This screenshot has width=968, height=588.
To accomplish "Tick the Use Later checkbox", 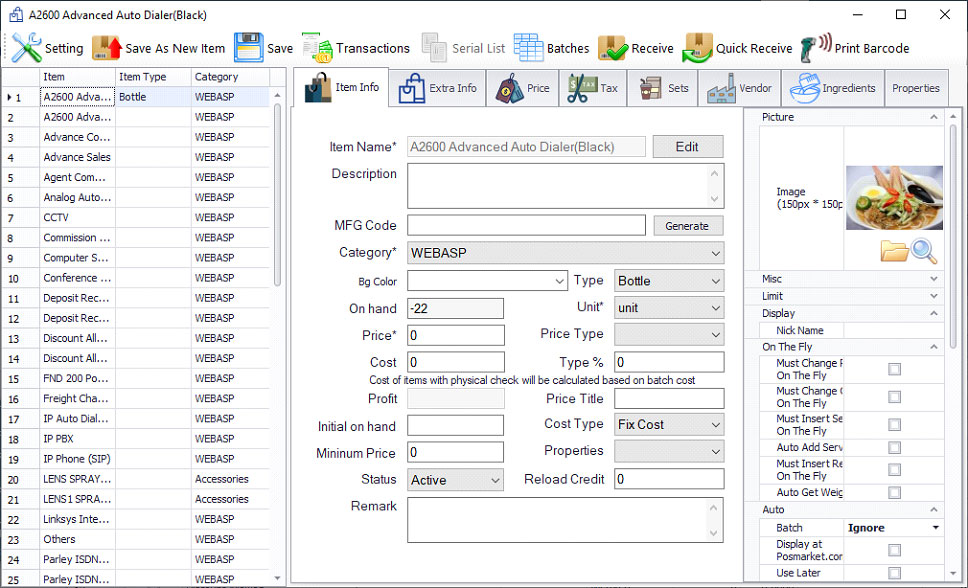I will [x=894, y=573].
